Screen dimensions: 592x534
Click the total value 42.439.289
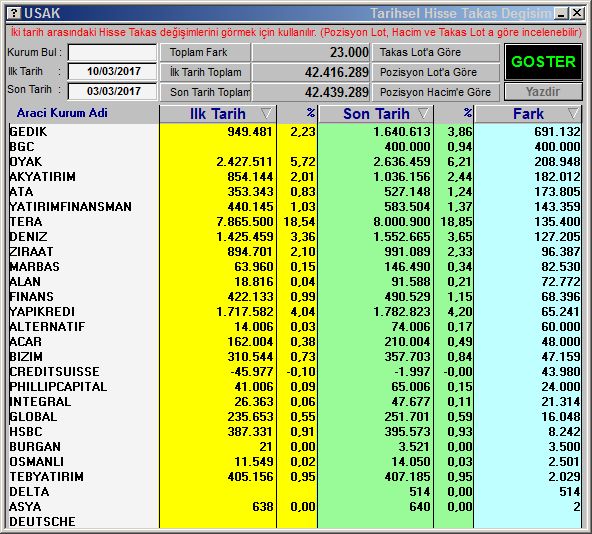point(337,92)
